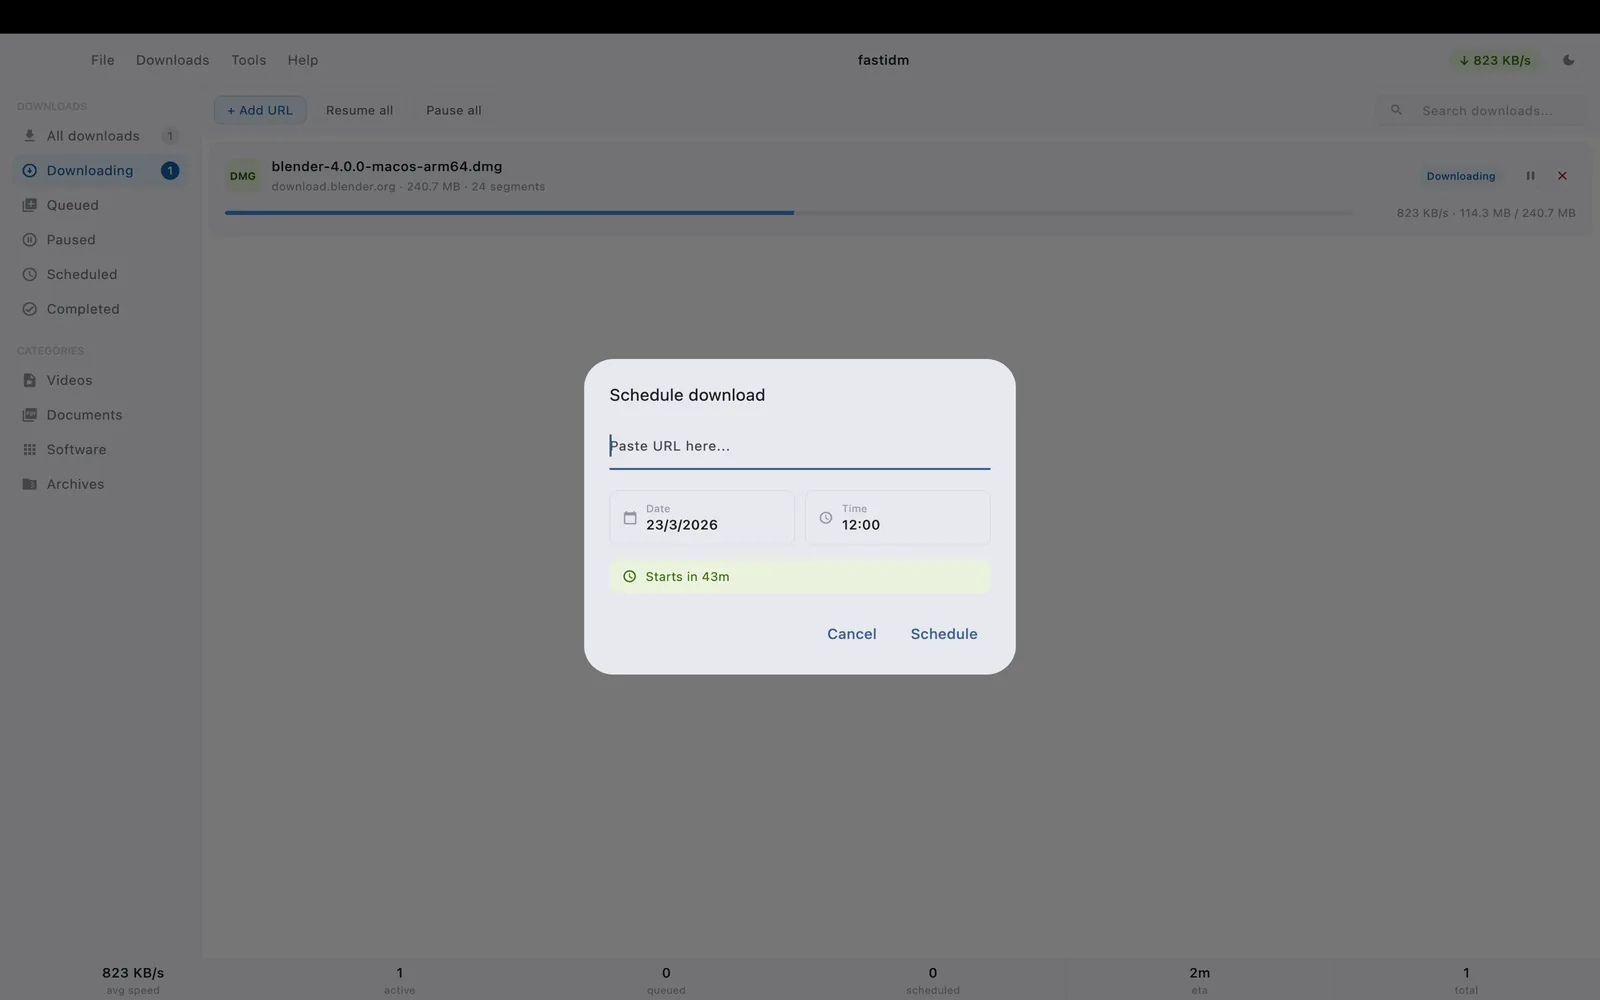Click the DMG file type badge
Screen dimensions: 1600x1000
coord(243,176)
